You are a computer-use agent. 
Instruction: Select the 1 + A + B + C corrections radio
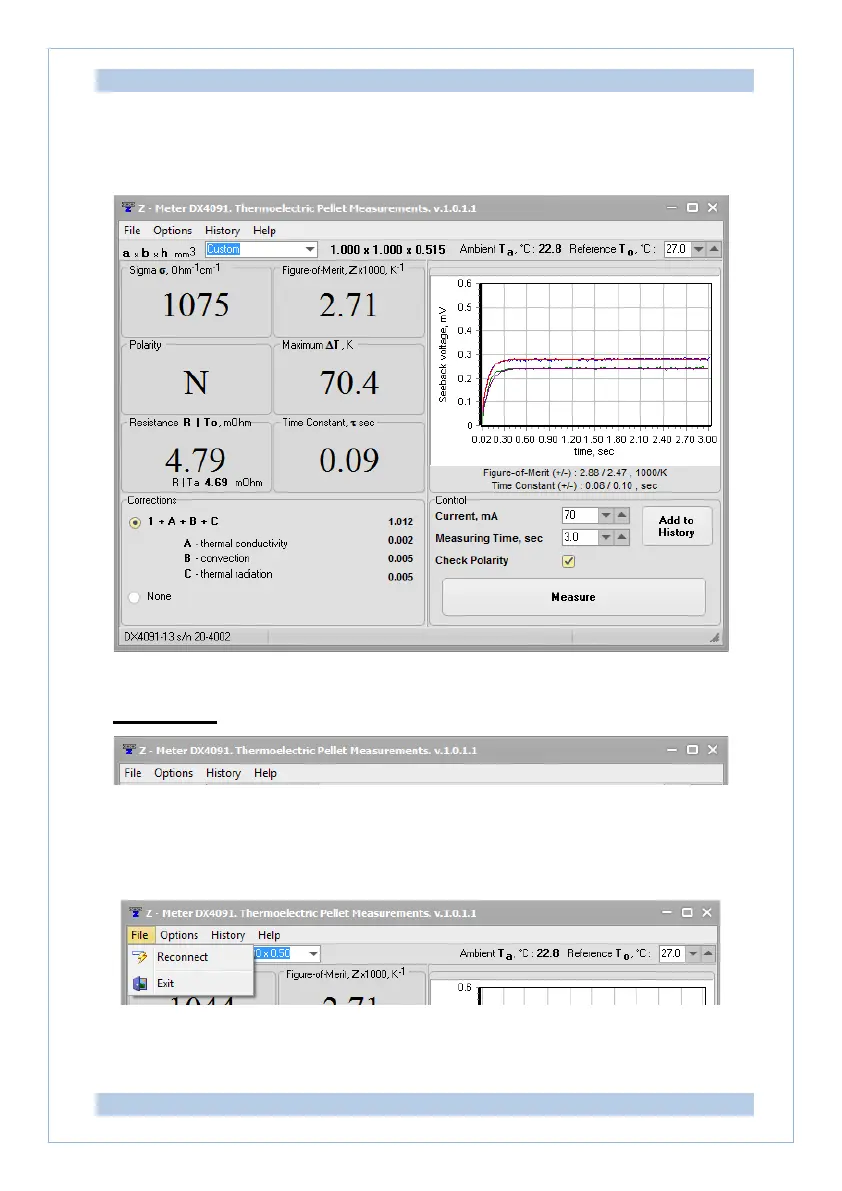coord(135,523)
